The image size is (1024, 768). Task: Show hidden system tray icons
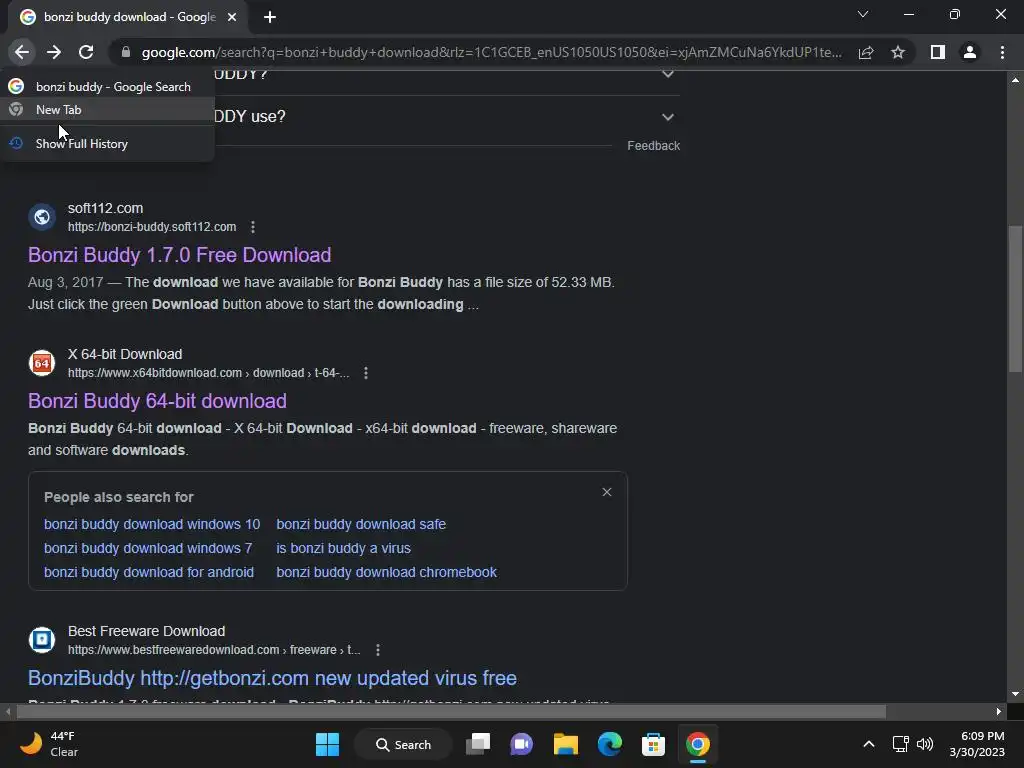869,744
